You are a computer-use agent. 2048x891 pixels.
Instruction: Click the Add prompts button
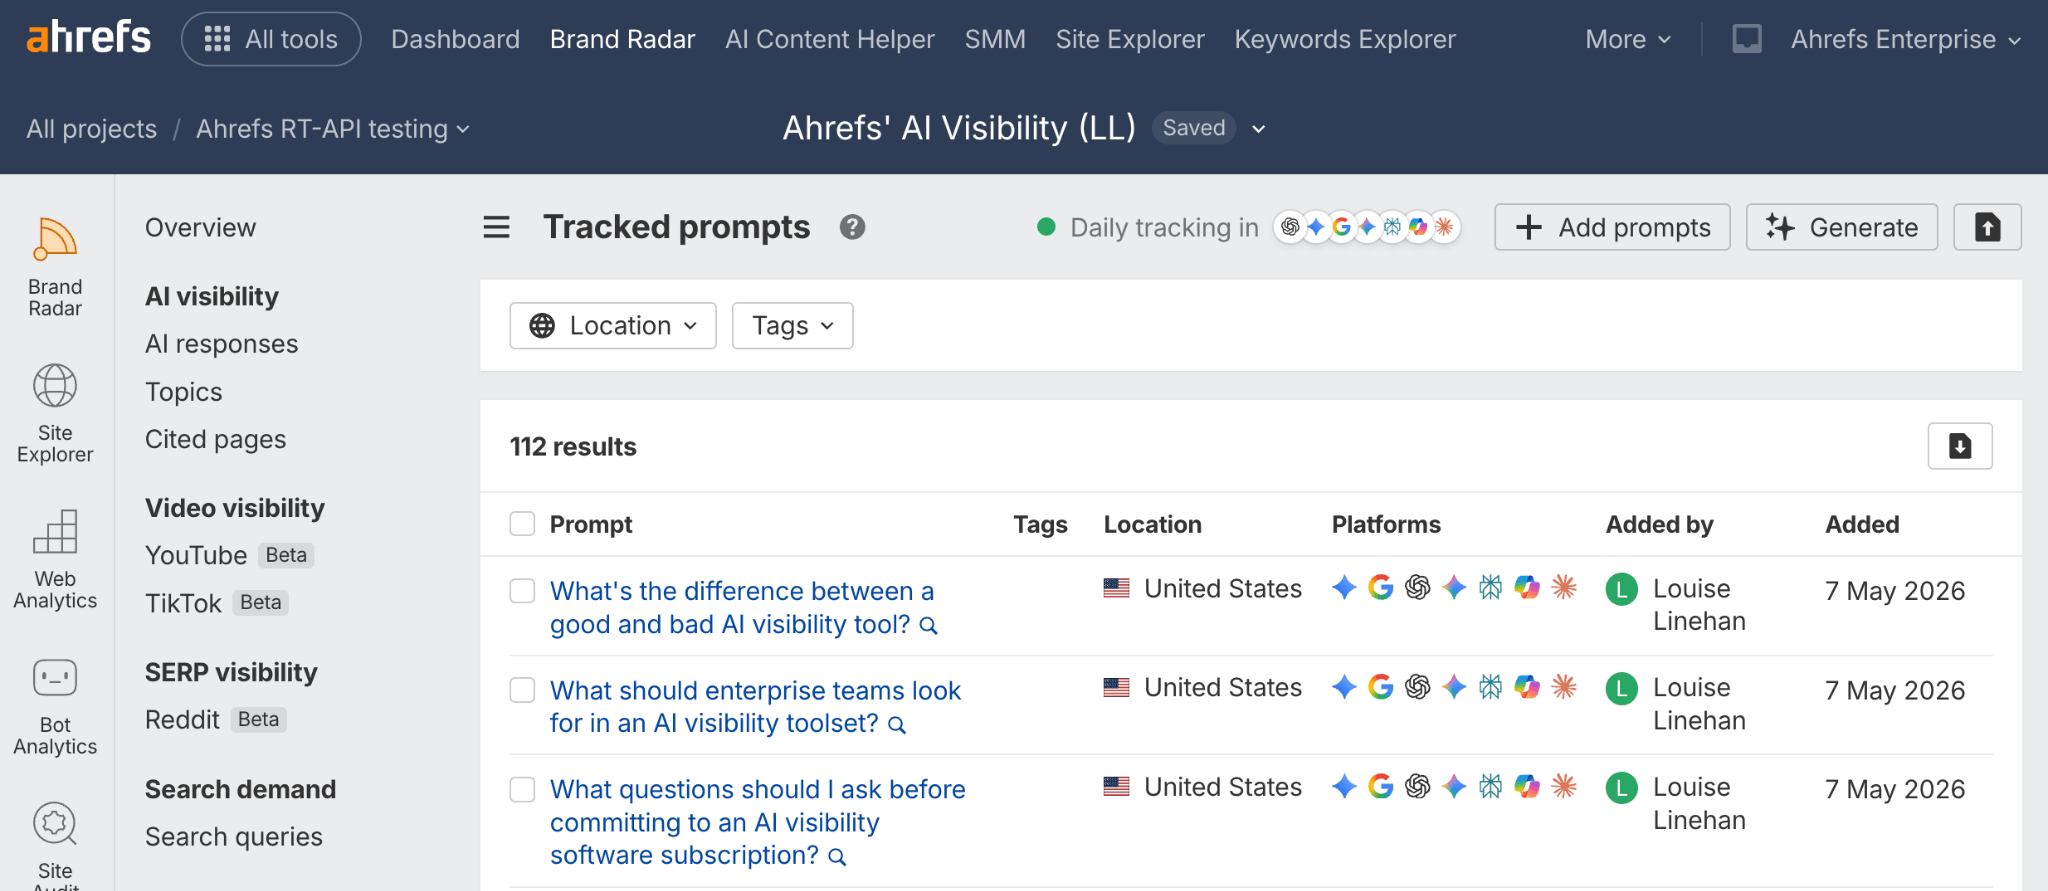1612,227
